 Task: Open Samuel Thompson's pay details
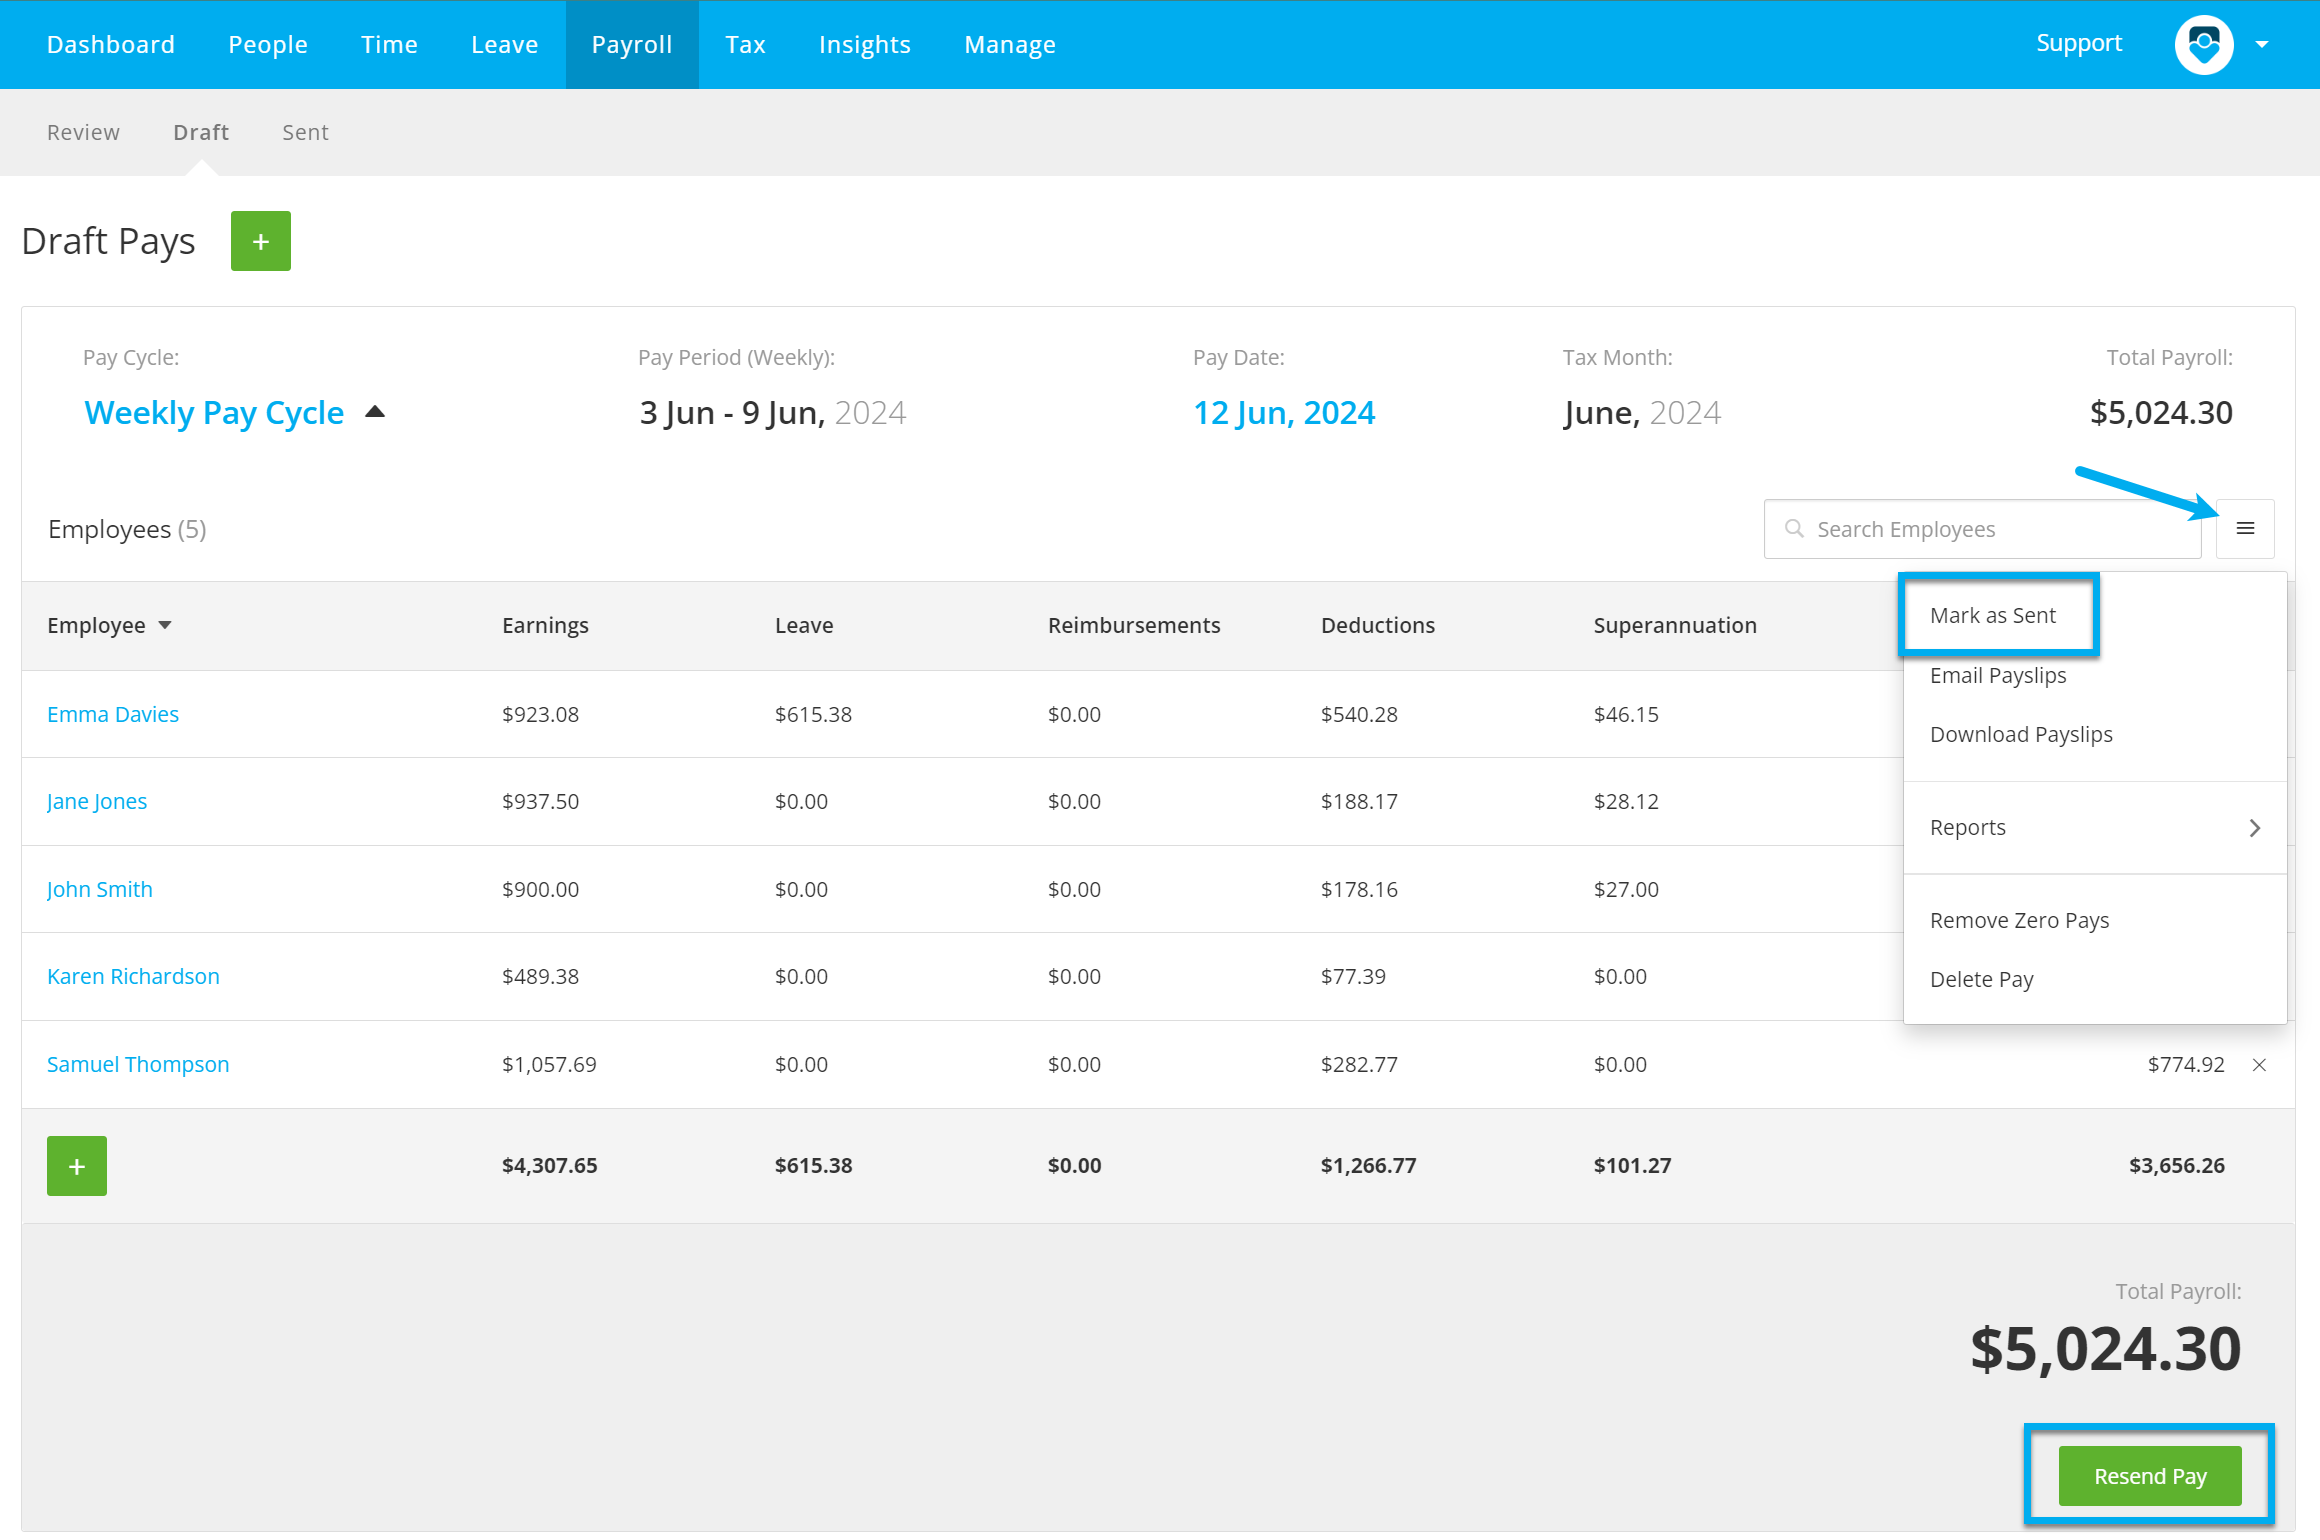138,1064
